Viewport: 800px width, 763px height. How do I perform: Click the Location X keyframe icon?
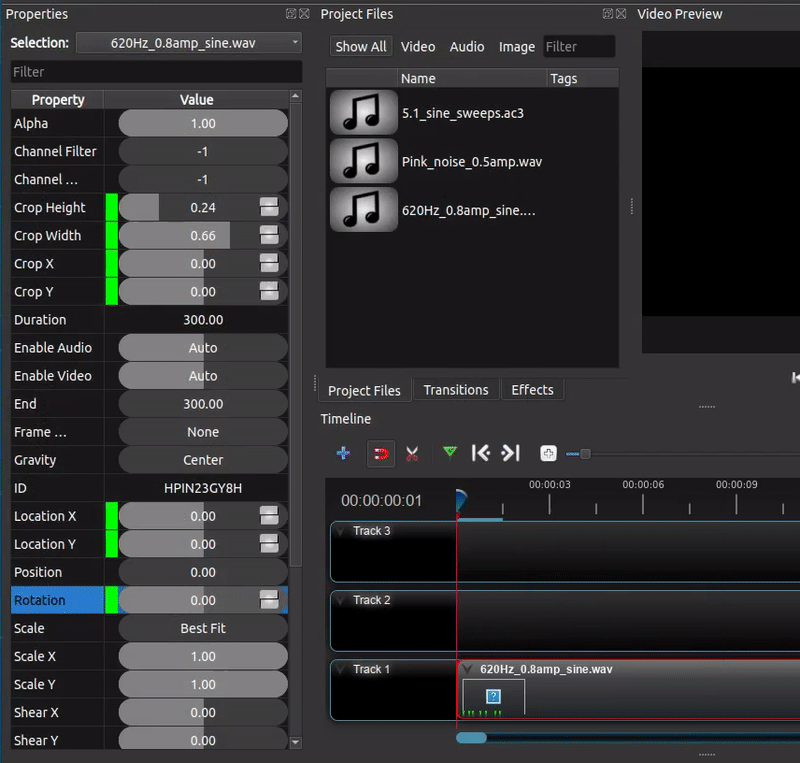pyautogui.click(x=269, y=515)
